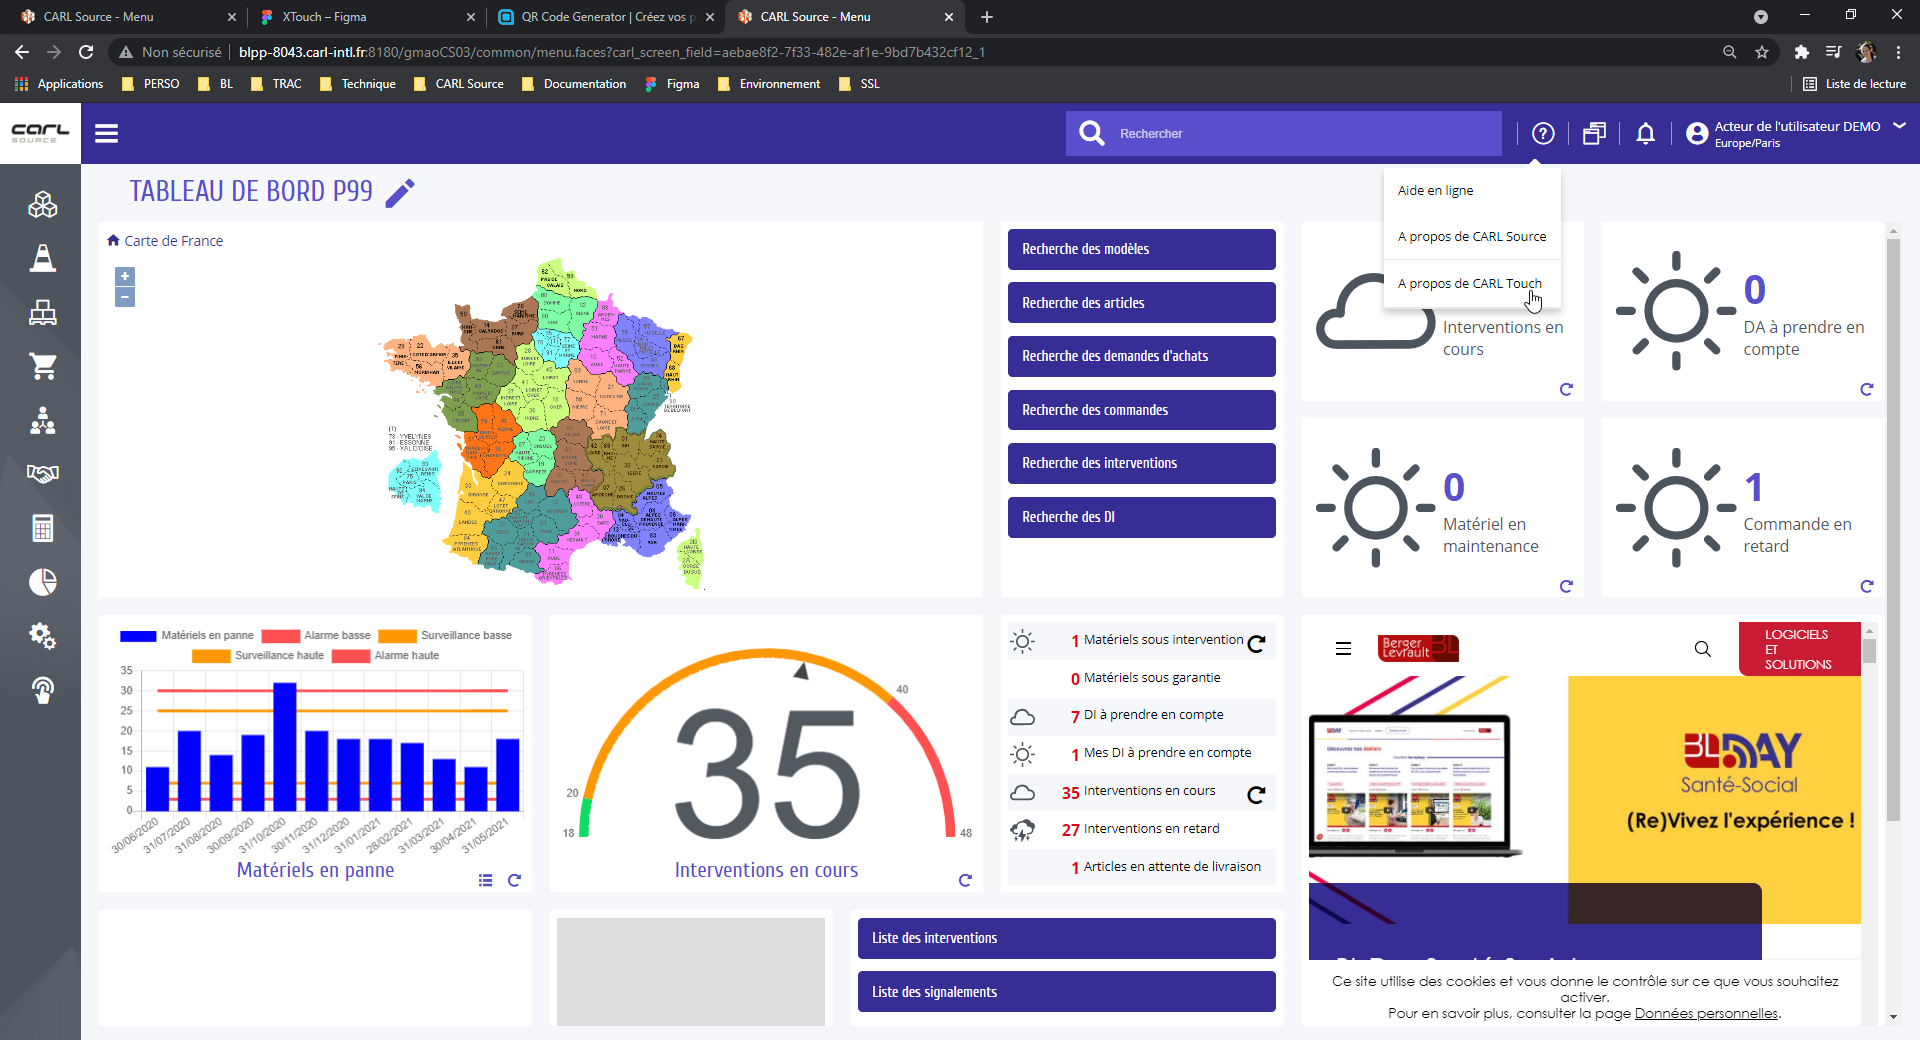Open the hamburger menu in header
The image size is (1920, 1040).
click(x=106, y=133)
